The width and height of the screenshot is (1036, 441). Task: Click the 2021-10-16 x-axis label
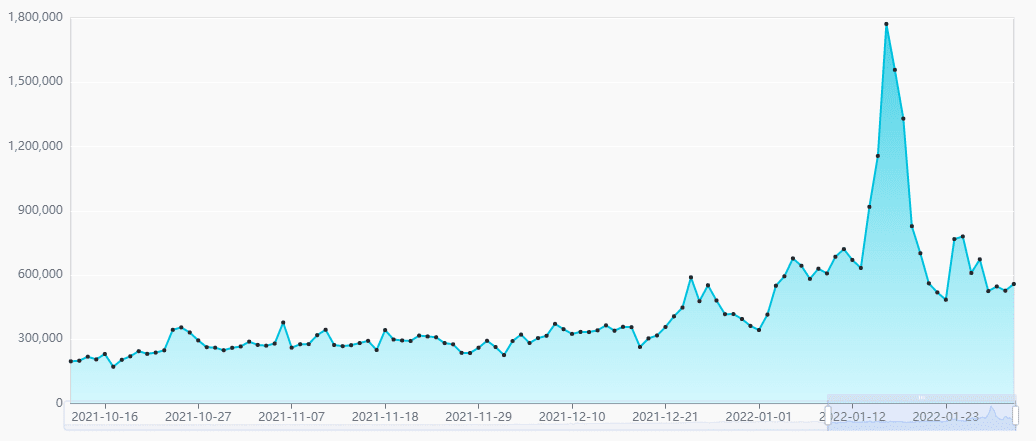(x=104, y=417)
